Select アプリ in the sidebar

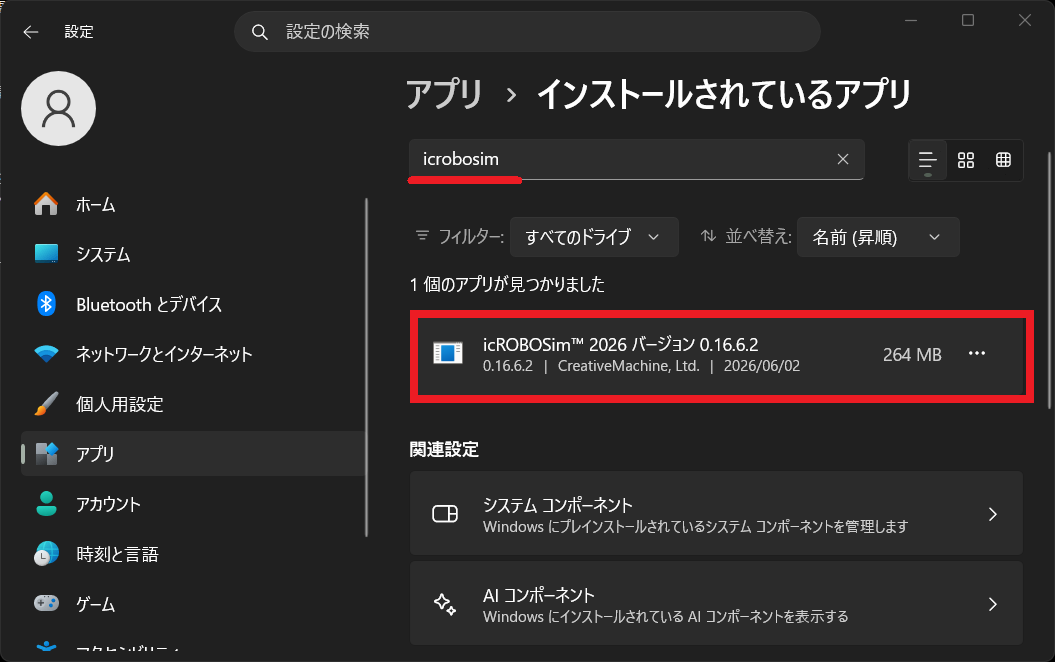coord(194,453)
